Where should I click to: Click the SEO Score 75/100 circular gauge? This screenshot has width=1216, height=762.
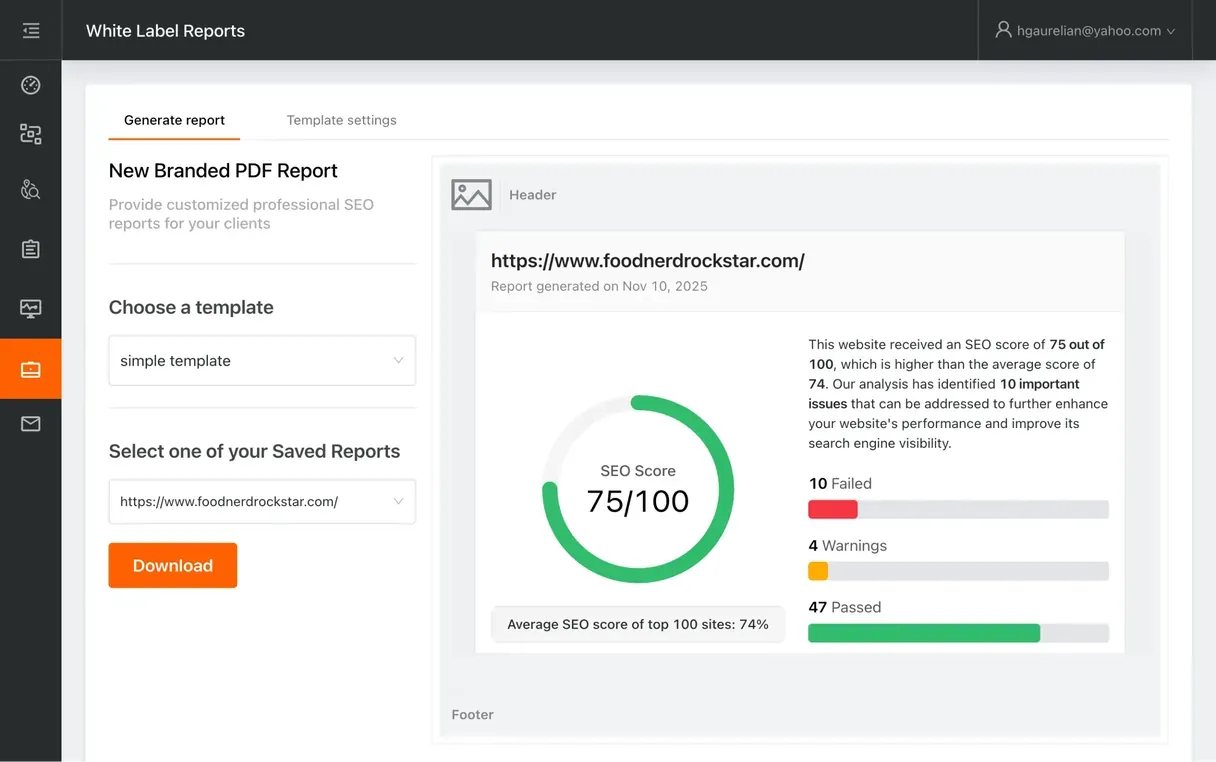click(638, 488)
